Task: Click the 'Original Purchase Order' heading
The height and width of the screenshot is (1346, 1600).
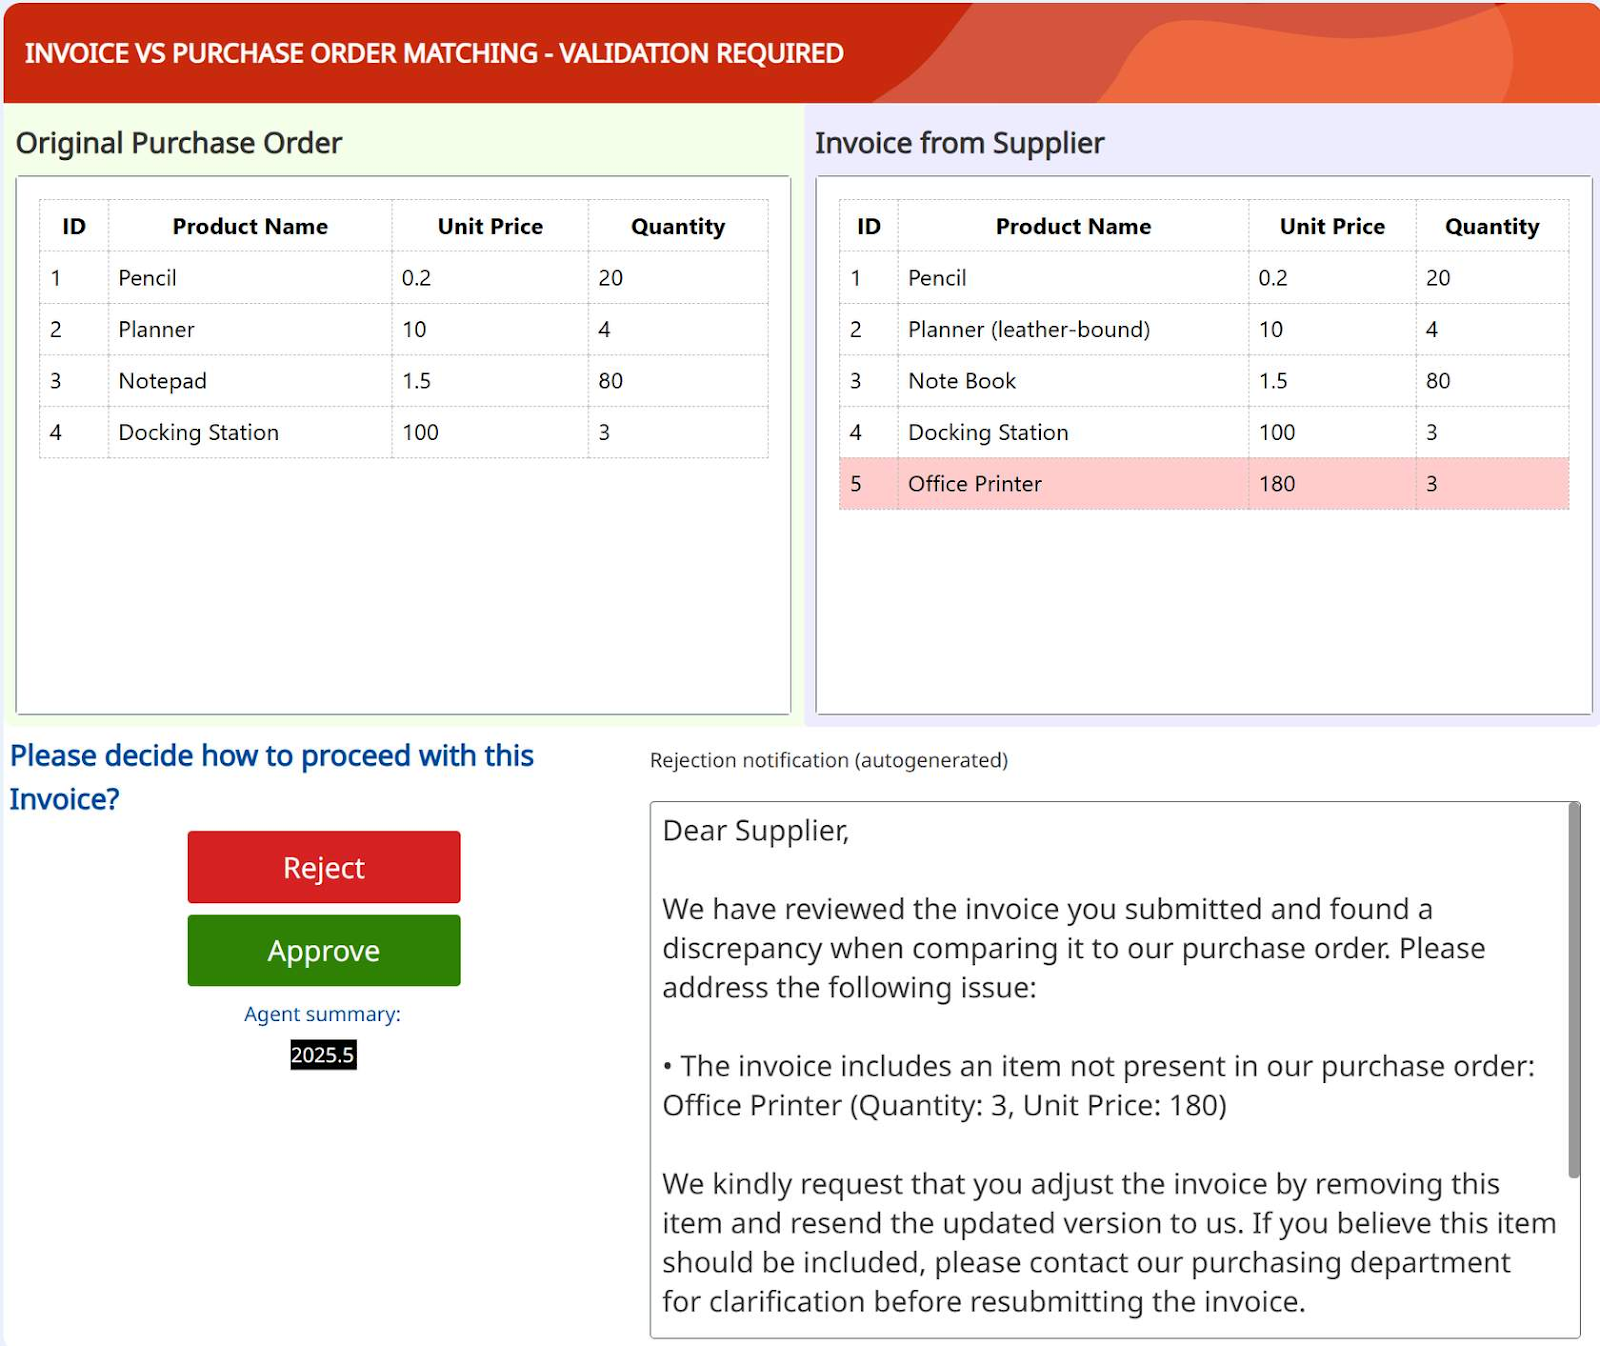Action: 179,143
